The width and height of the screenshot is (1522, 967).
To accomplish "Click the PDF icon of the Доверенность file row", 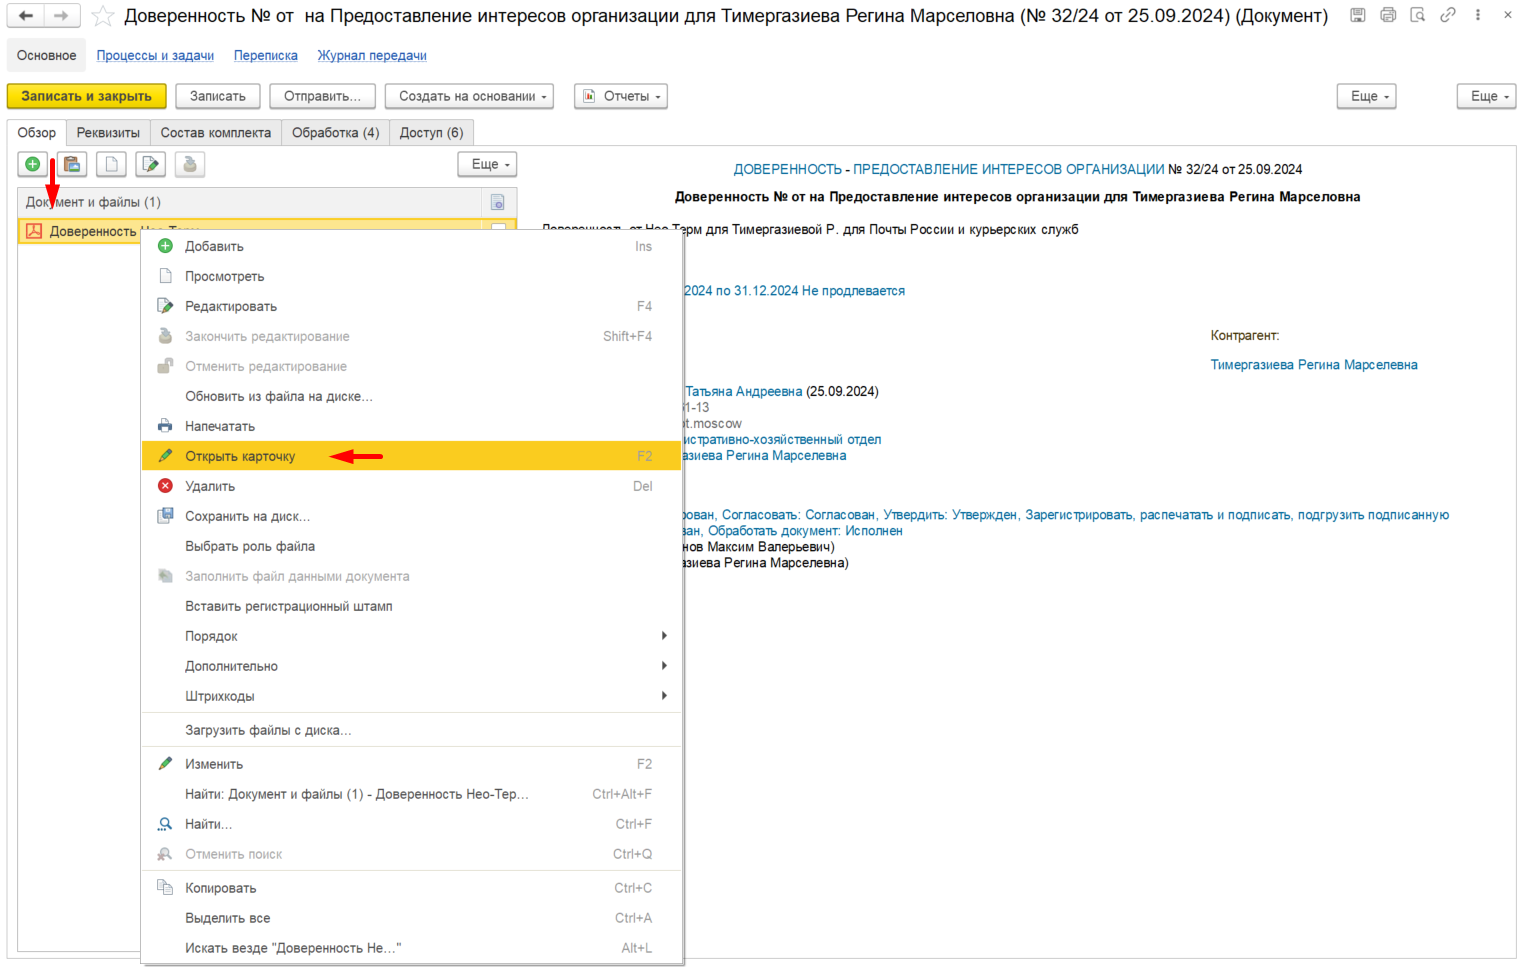I will [34, 231].
